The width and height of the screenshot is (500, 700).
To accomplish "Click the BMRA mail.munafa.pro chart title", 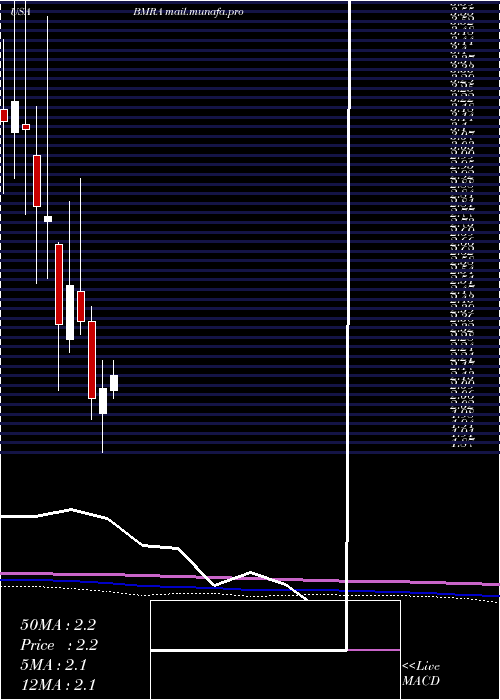I will tap(188, 12).
